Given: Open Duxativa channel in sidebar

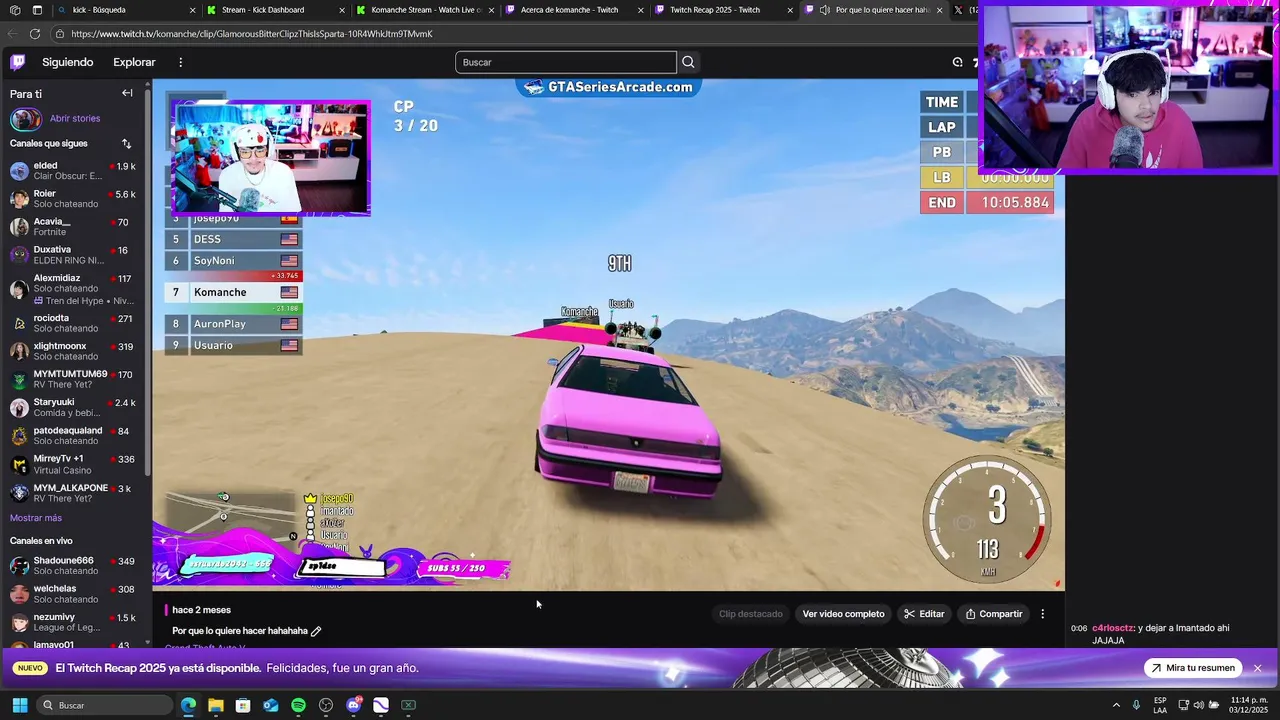Looking at the screenshot, I should point(74,255).
